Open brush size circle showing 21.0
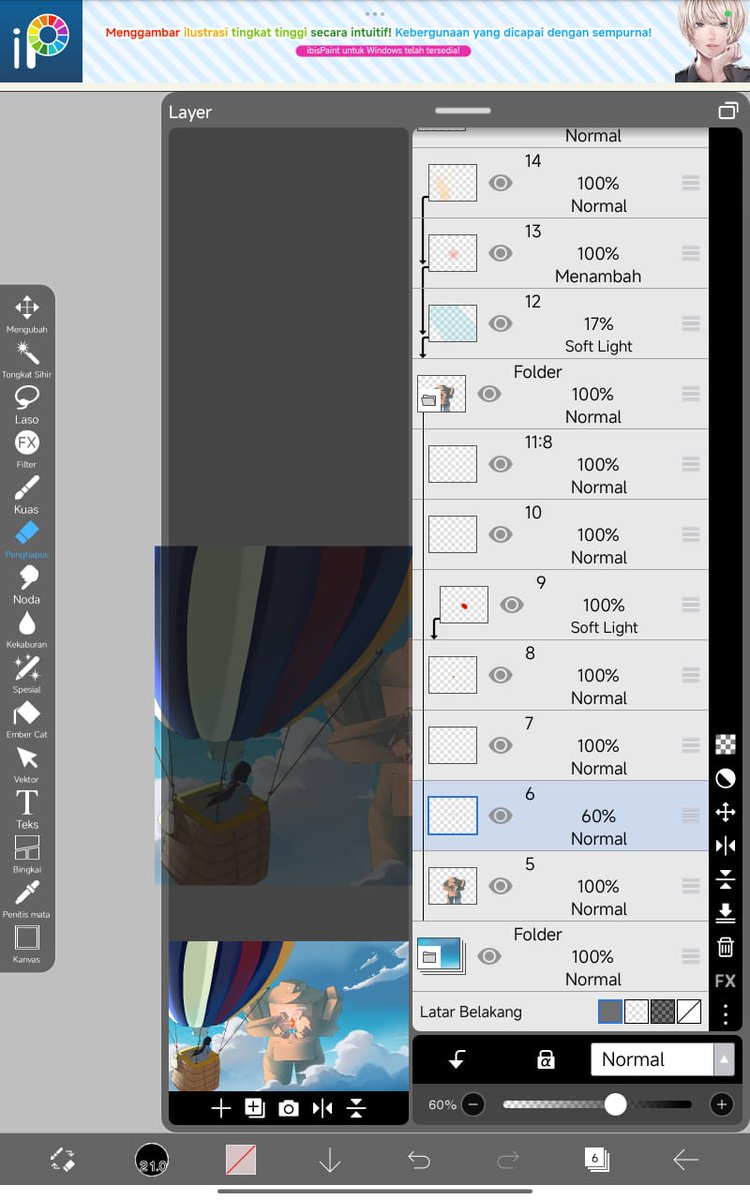Screen dimensions: 750x1200 pos(151,1160)
